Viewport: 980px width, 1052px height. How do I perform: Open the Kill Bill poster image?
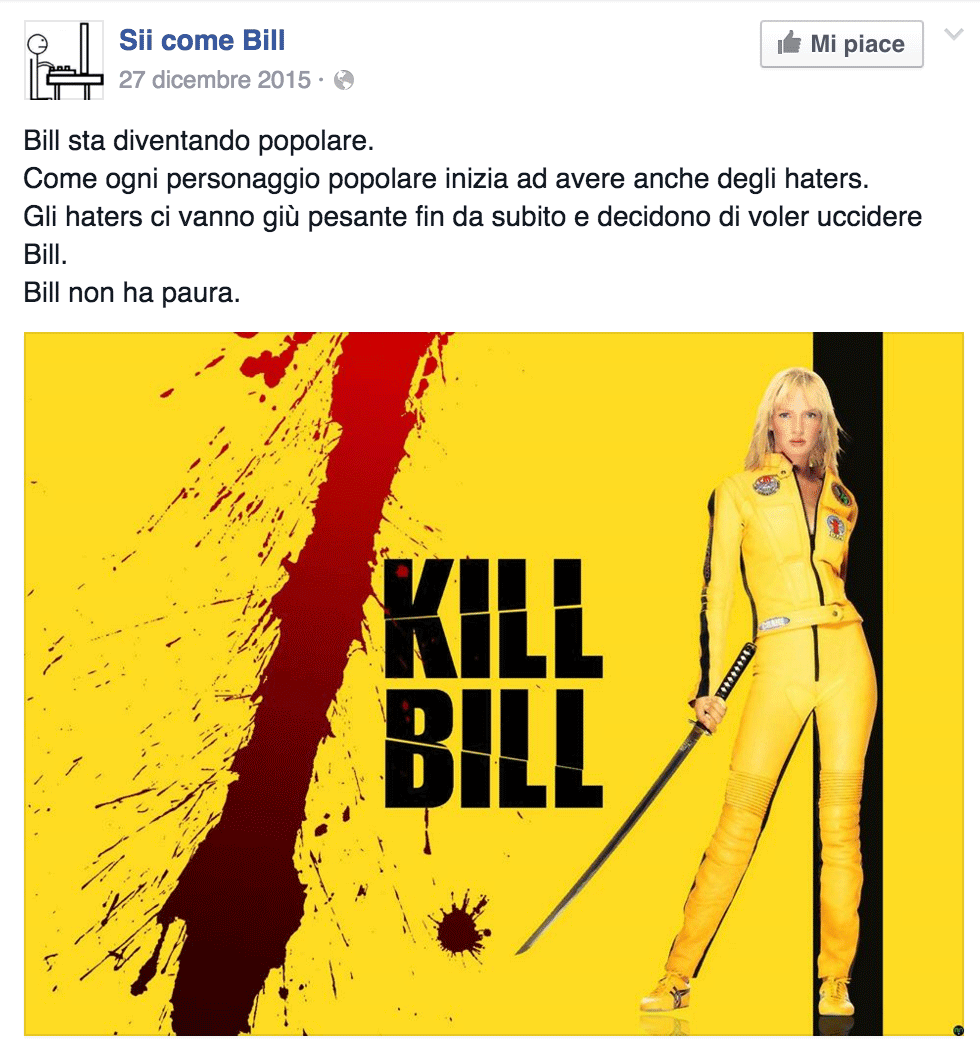(494, 684)
